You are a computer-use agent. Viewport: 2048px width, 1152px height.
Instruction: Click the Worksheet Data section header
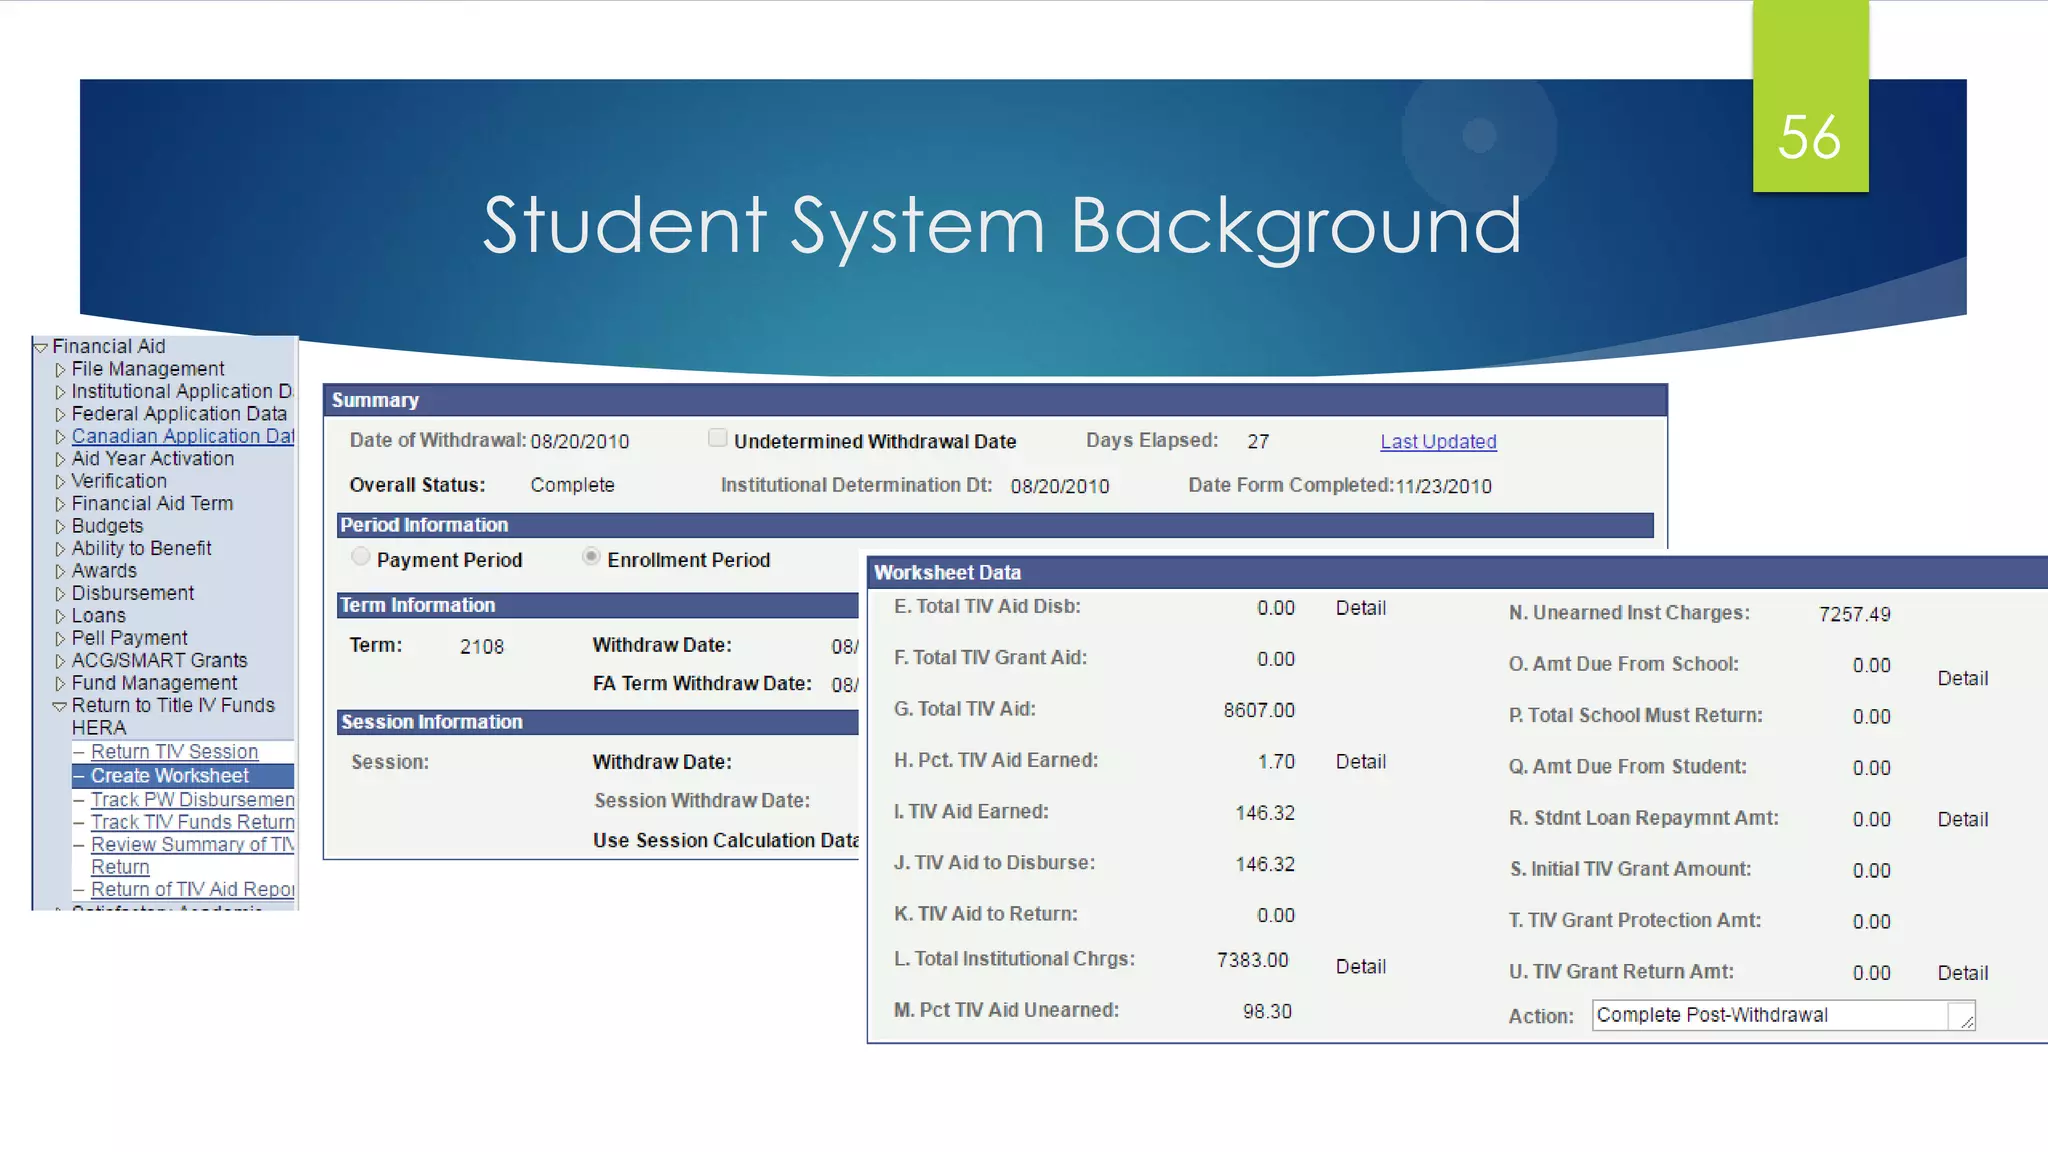1458,572
